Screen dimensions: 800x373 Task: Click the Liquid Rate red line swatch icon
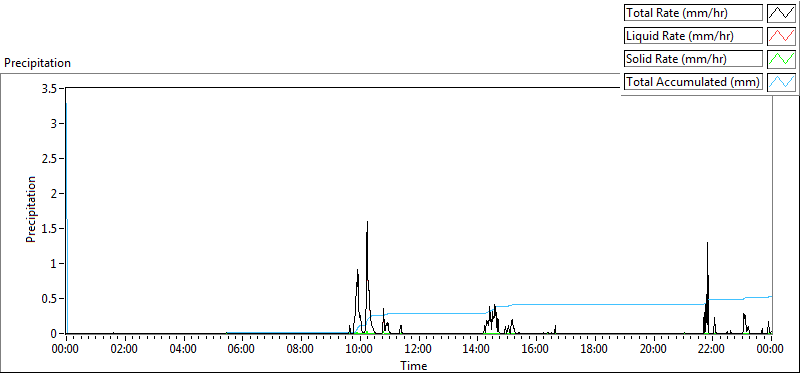click(782, 36)
